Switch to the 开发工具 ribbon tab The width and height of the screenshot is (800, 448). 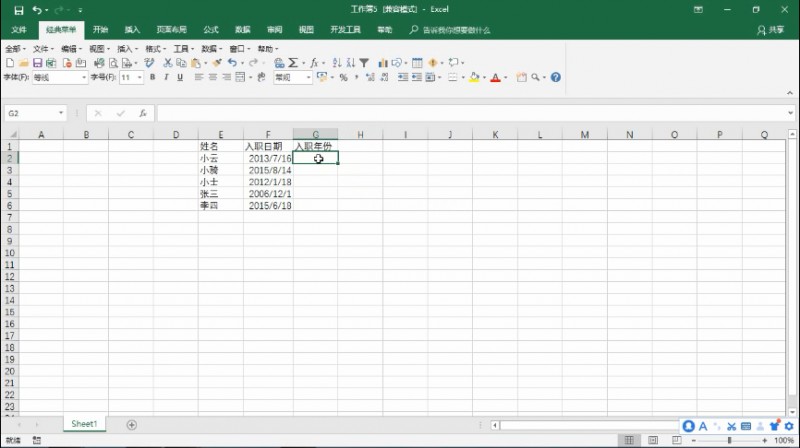coord(345,30)
